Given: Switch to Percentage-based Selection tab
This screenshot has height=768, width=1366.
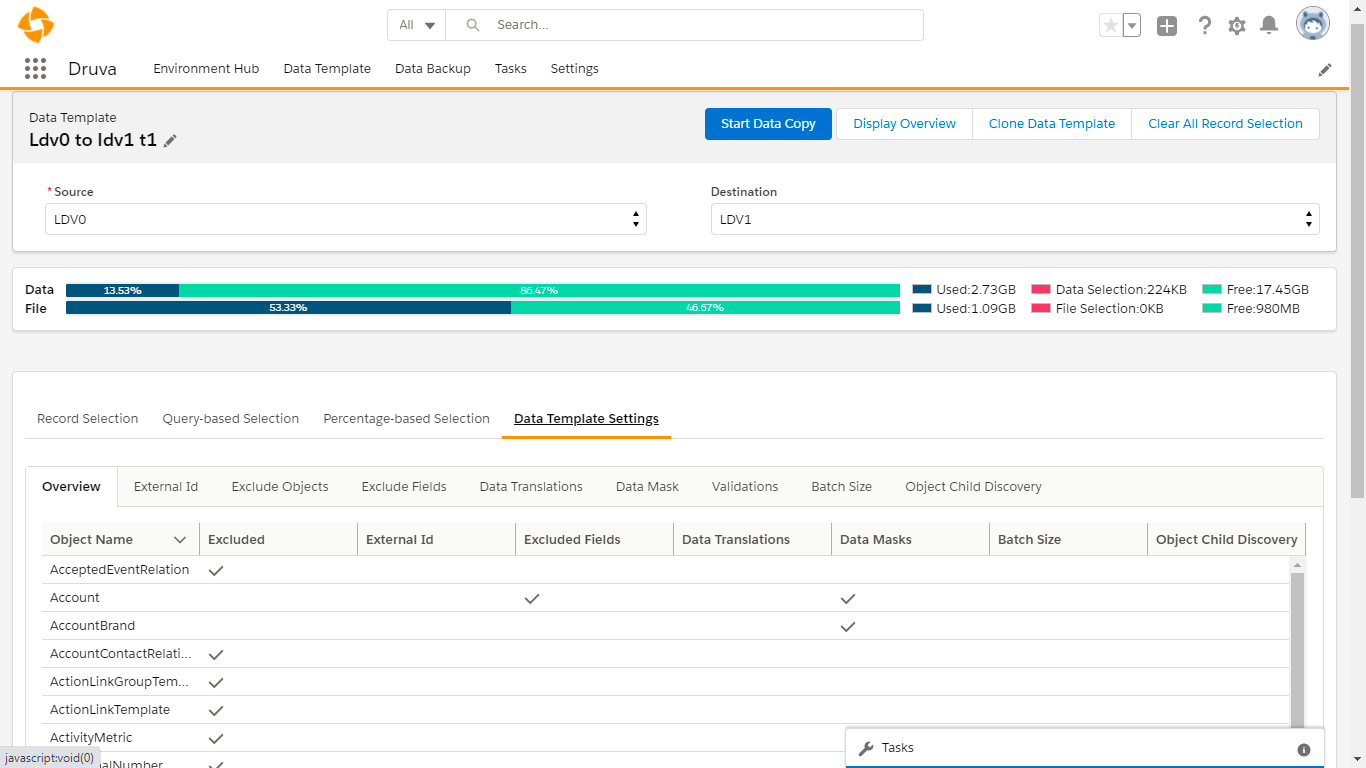Looking at the screenshot, I should click(x=406, y=419).
